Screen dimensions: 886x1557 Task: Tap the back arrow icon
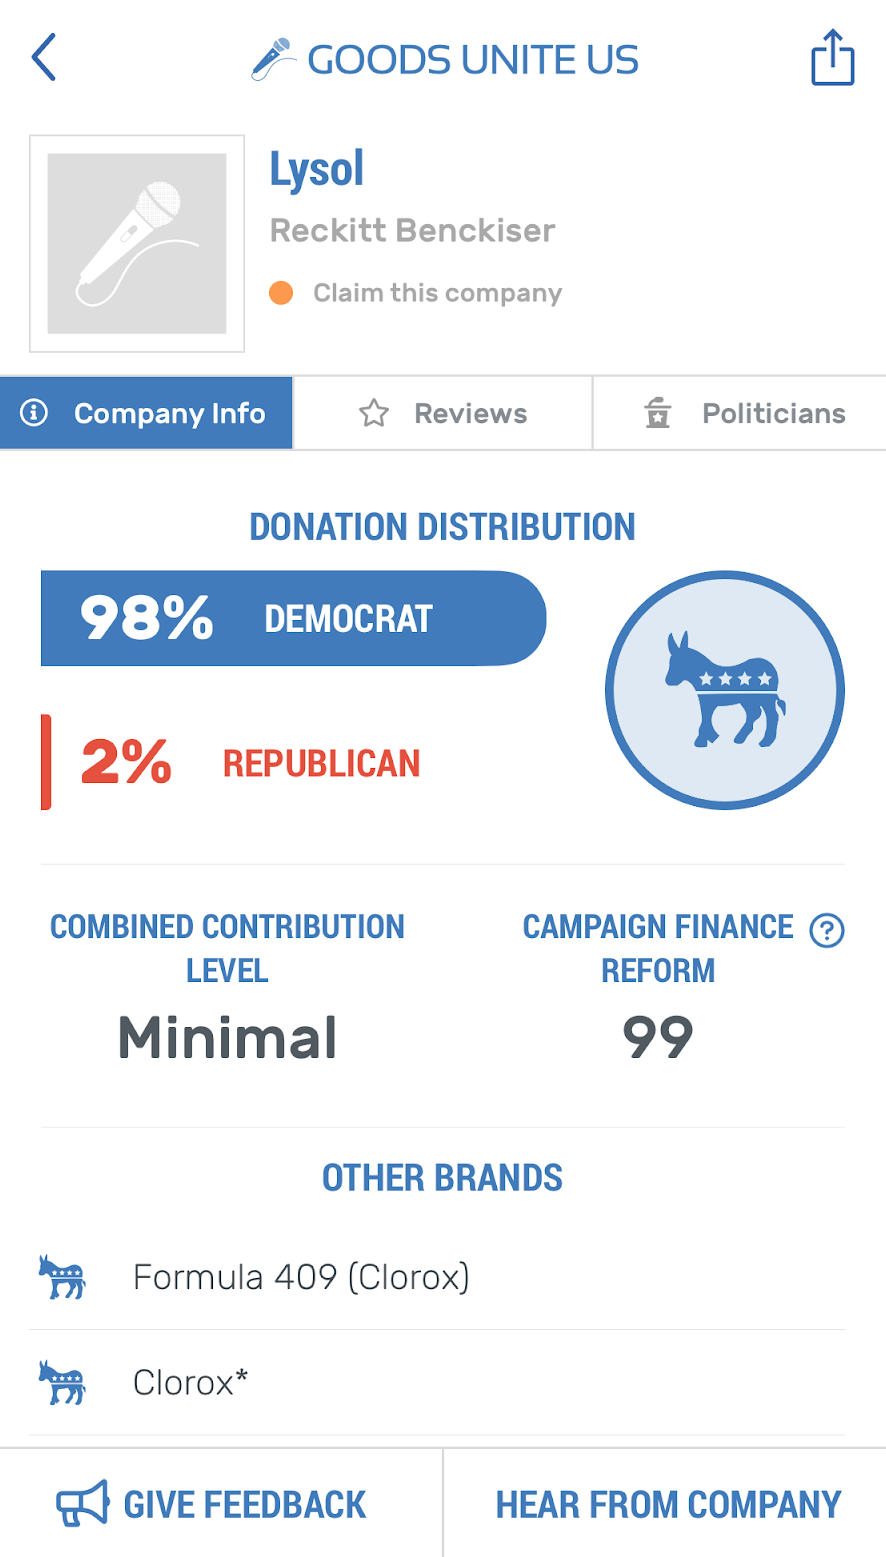coord(44,58)
